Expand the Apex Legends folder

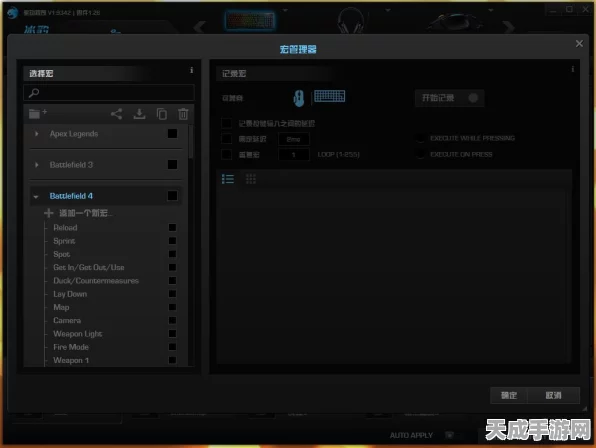(36, 134)
